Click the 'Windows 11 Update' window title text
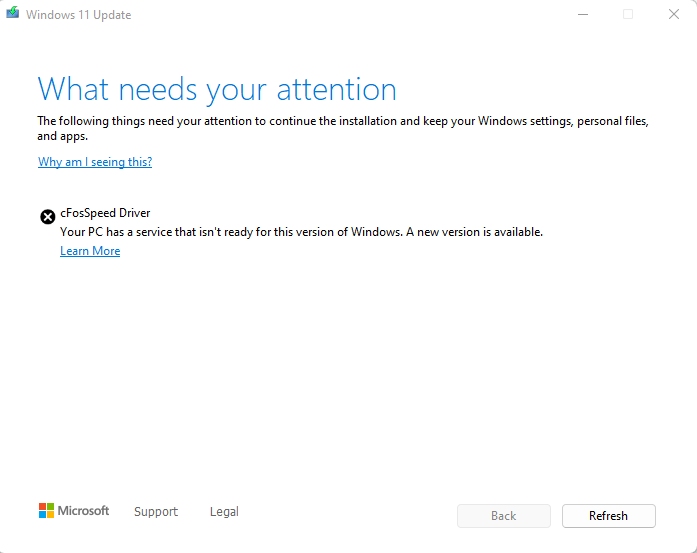This screenshot has height=553, width=697. coord(79,15)
